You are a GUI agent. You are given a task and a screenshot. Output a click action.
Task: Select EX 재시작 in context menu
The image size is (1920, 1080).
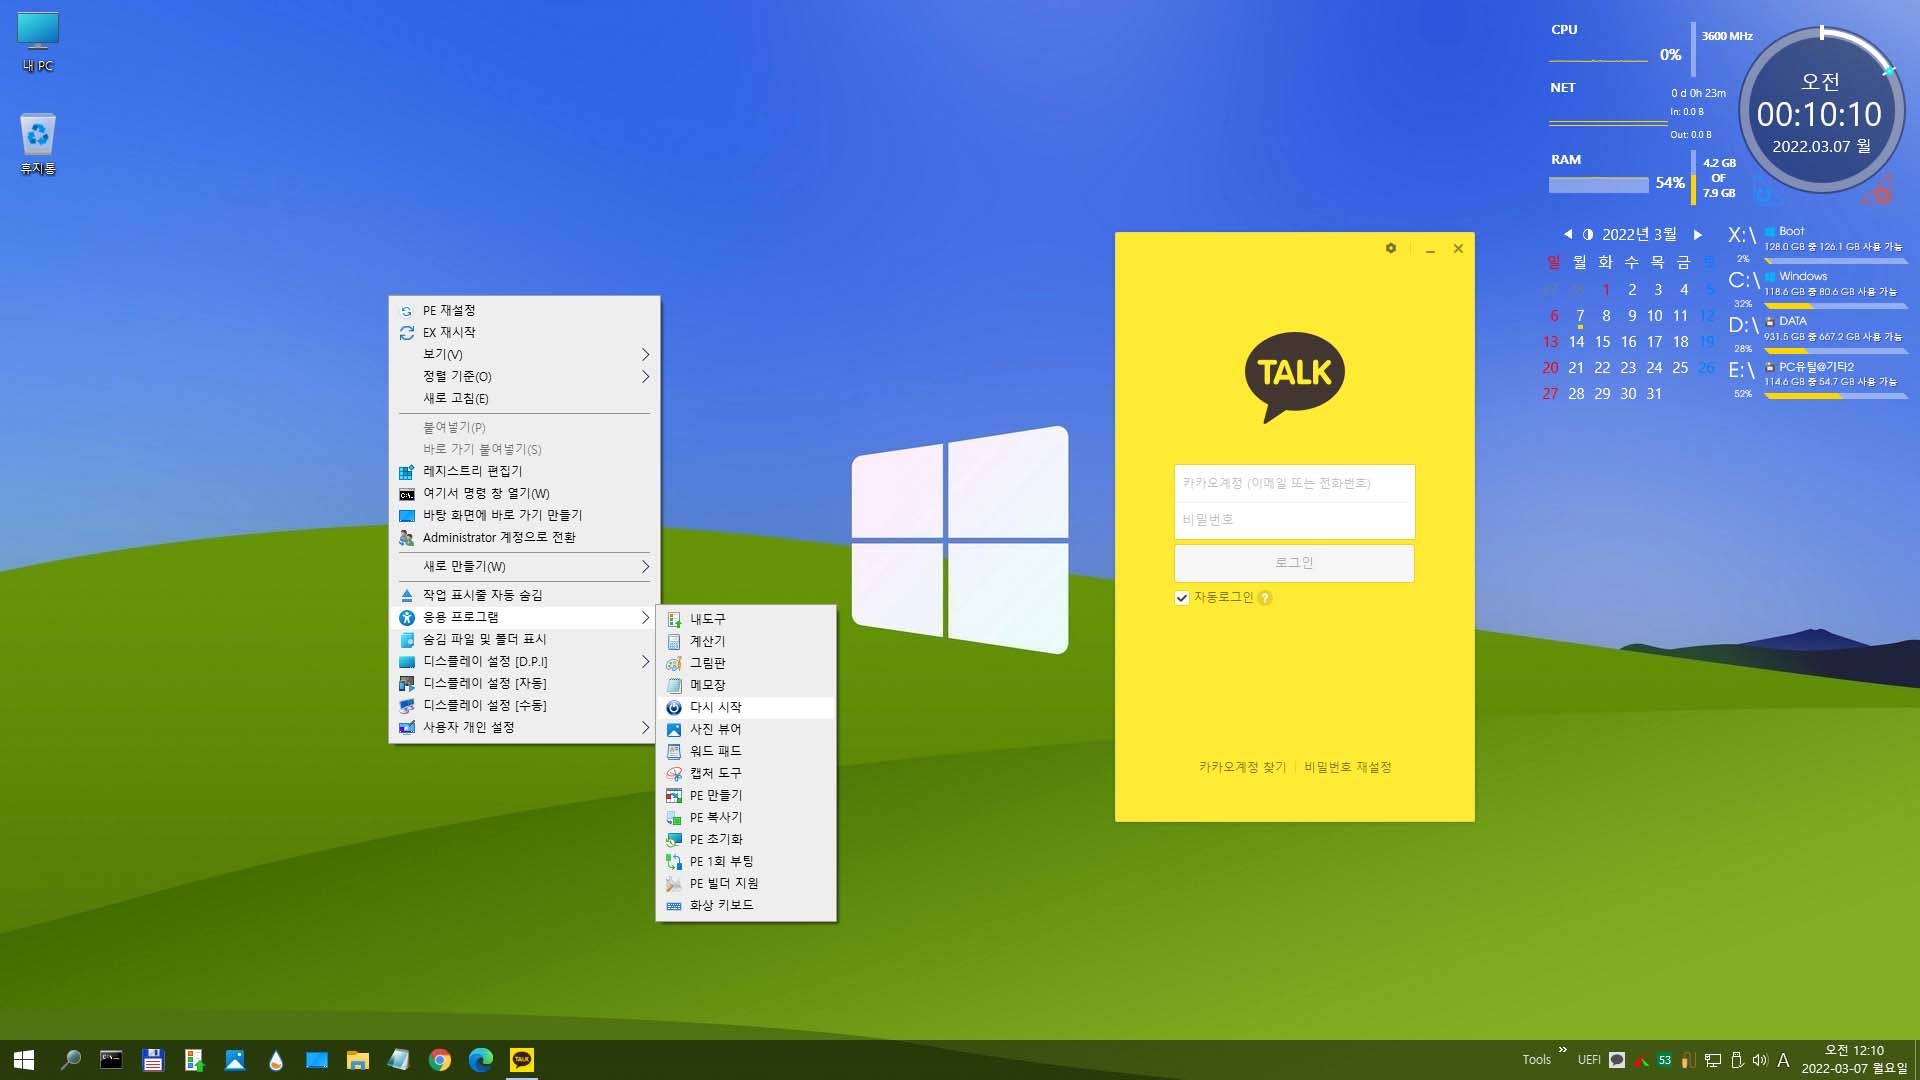click(x=524, y=332)
